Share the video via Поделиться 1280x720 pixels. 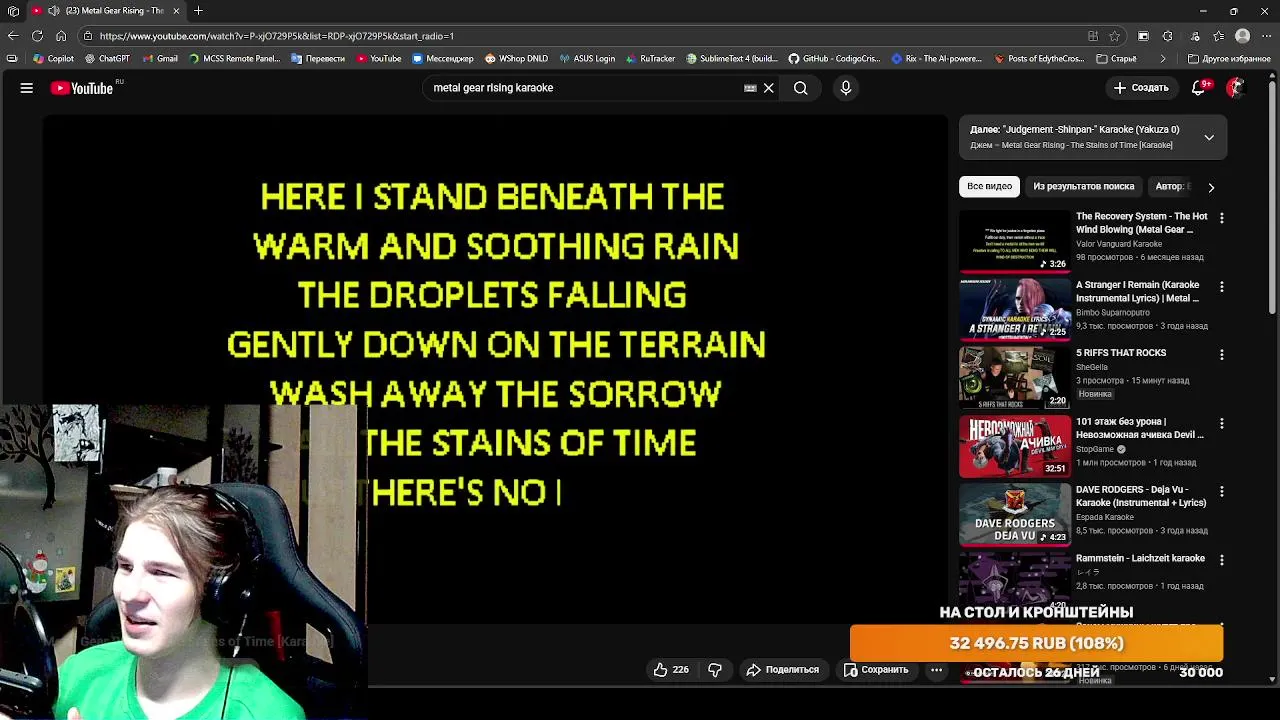783,670
